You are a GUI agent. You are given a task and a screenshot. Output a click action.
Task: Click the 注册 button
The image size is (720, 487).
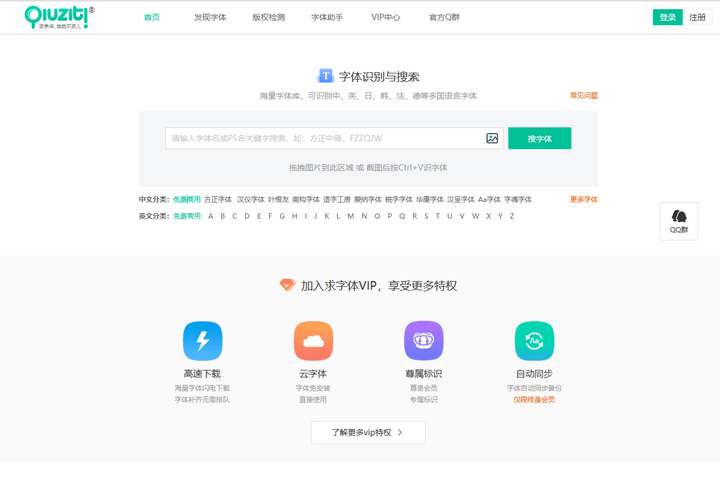(x=698, y=17)
